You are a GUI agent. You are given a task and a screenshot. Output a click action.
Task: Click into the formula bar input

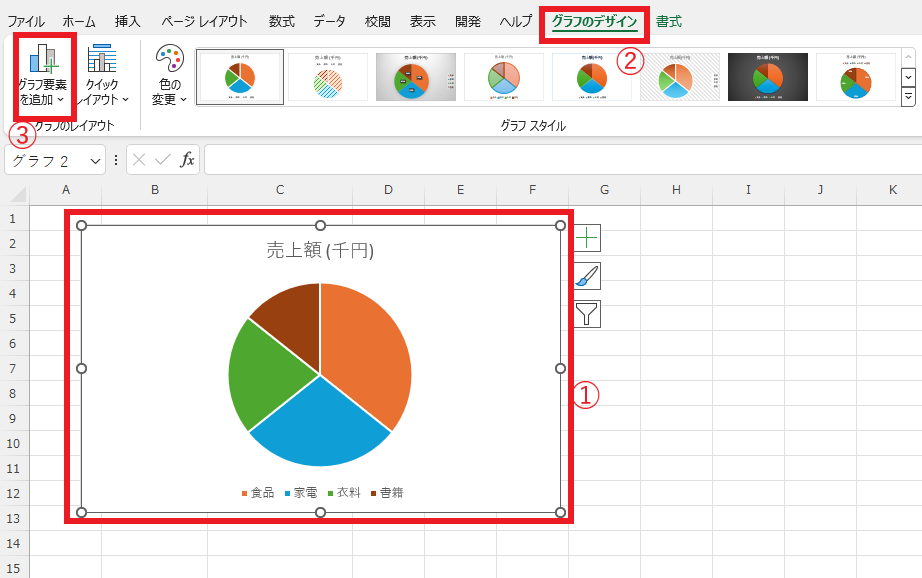coord(563,160)
